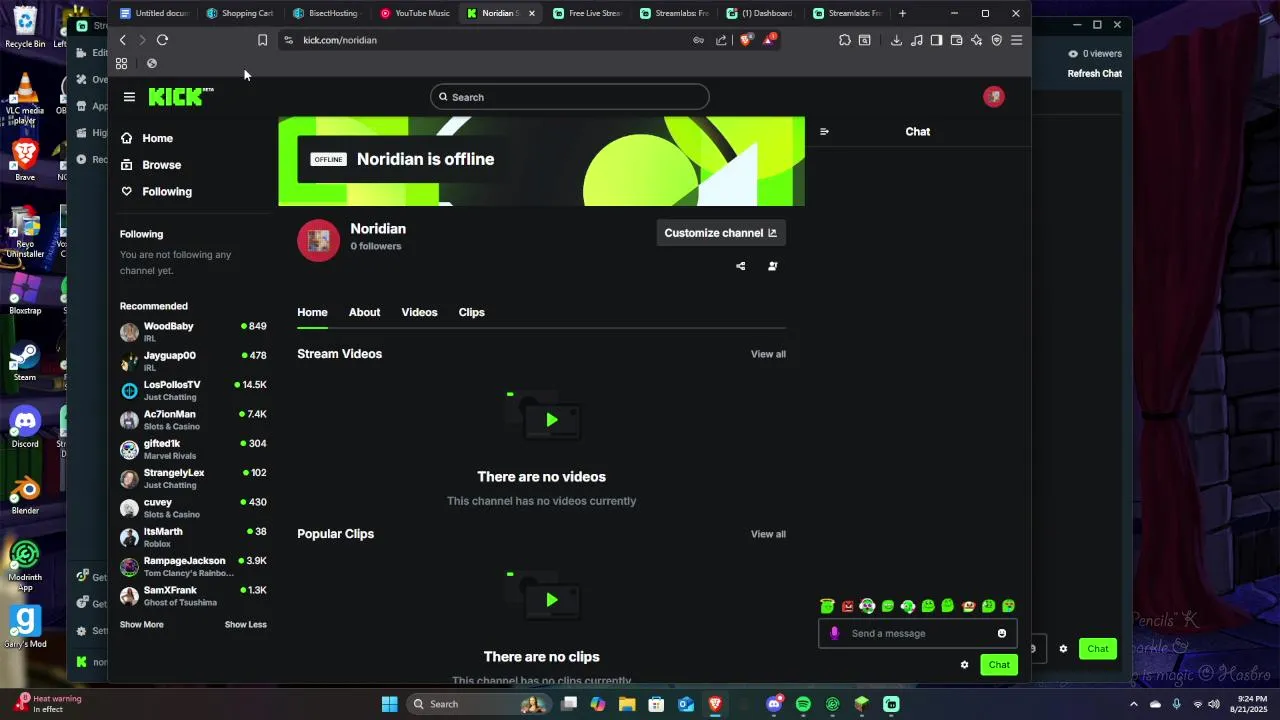Switch to the Clips tab

coord(471,312)
